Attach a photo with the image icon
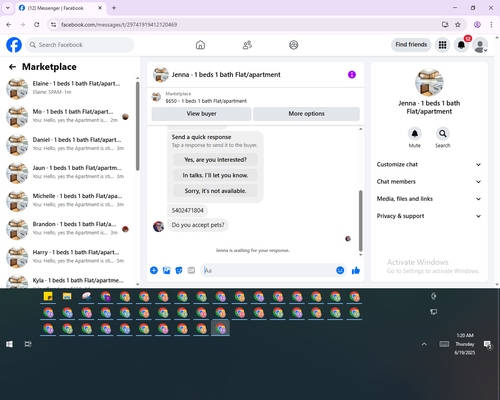The height and width of the screenshot is (400, 500). click(167, 270)
